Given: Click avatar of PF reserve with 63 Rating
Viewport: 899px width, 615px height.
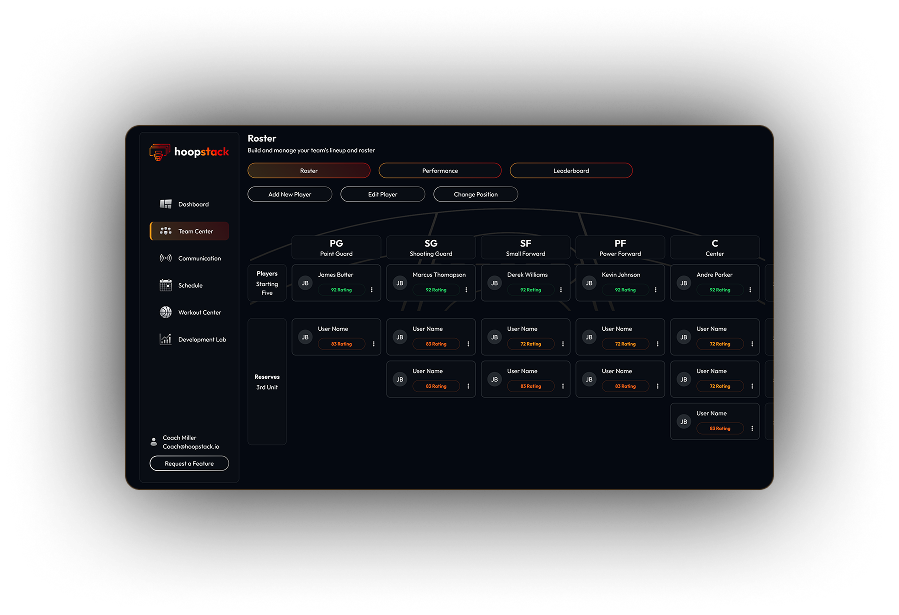Looking at the screenshot, I should tap(589, 379).
